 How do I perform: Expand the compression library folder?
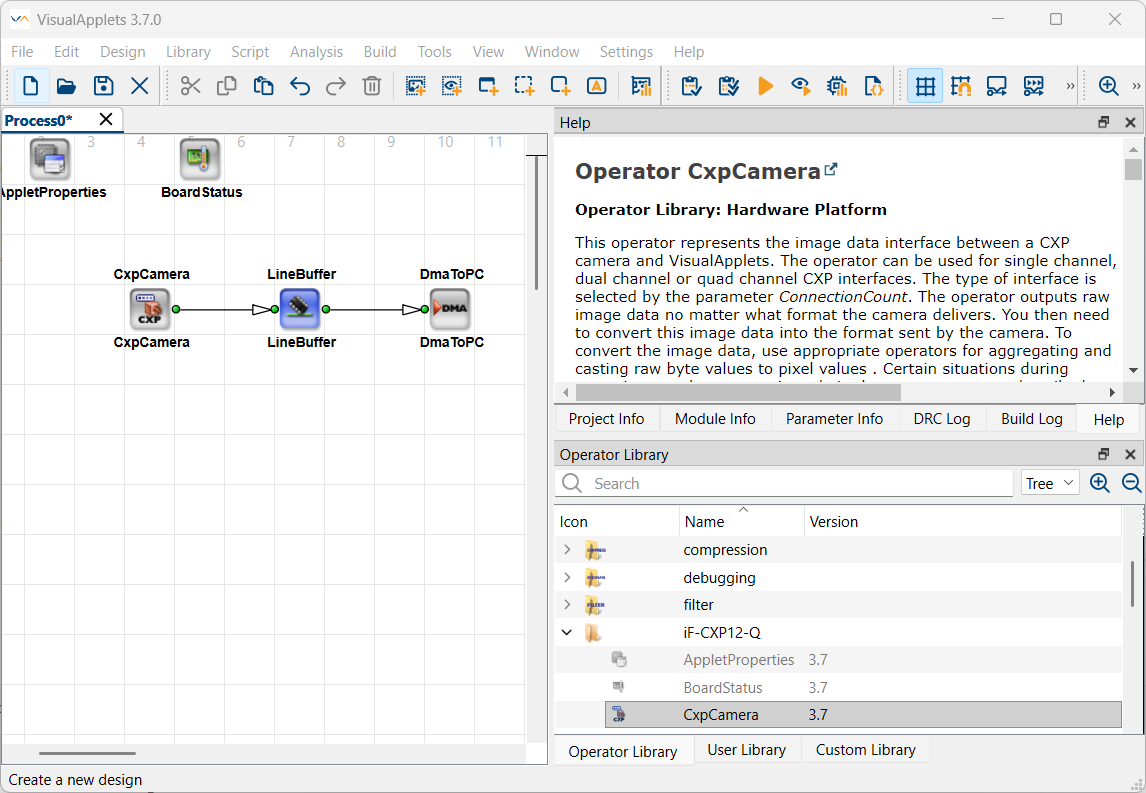[567, 550]
